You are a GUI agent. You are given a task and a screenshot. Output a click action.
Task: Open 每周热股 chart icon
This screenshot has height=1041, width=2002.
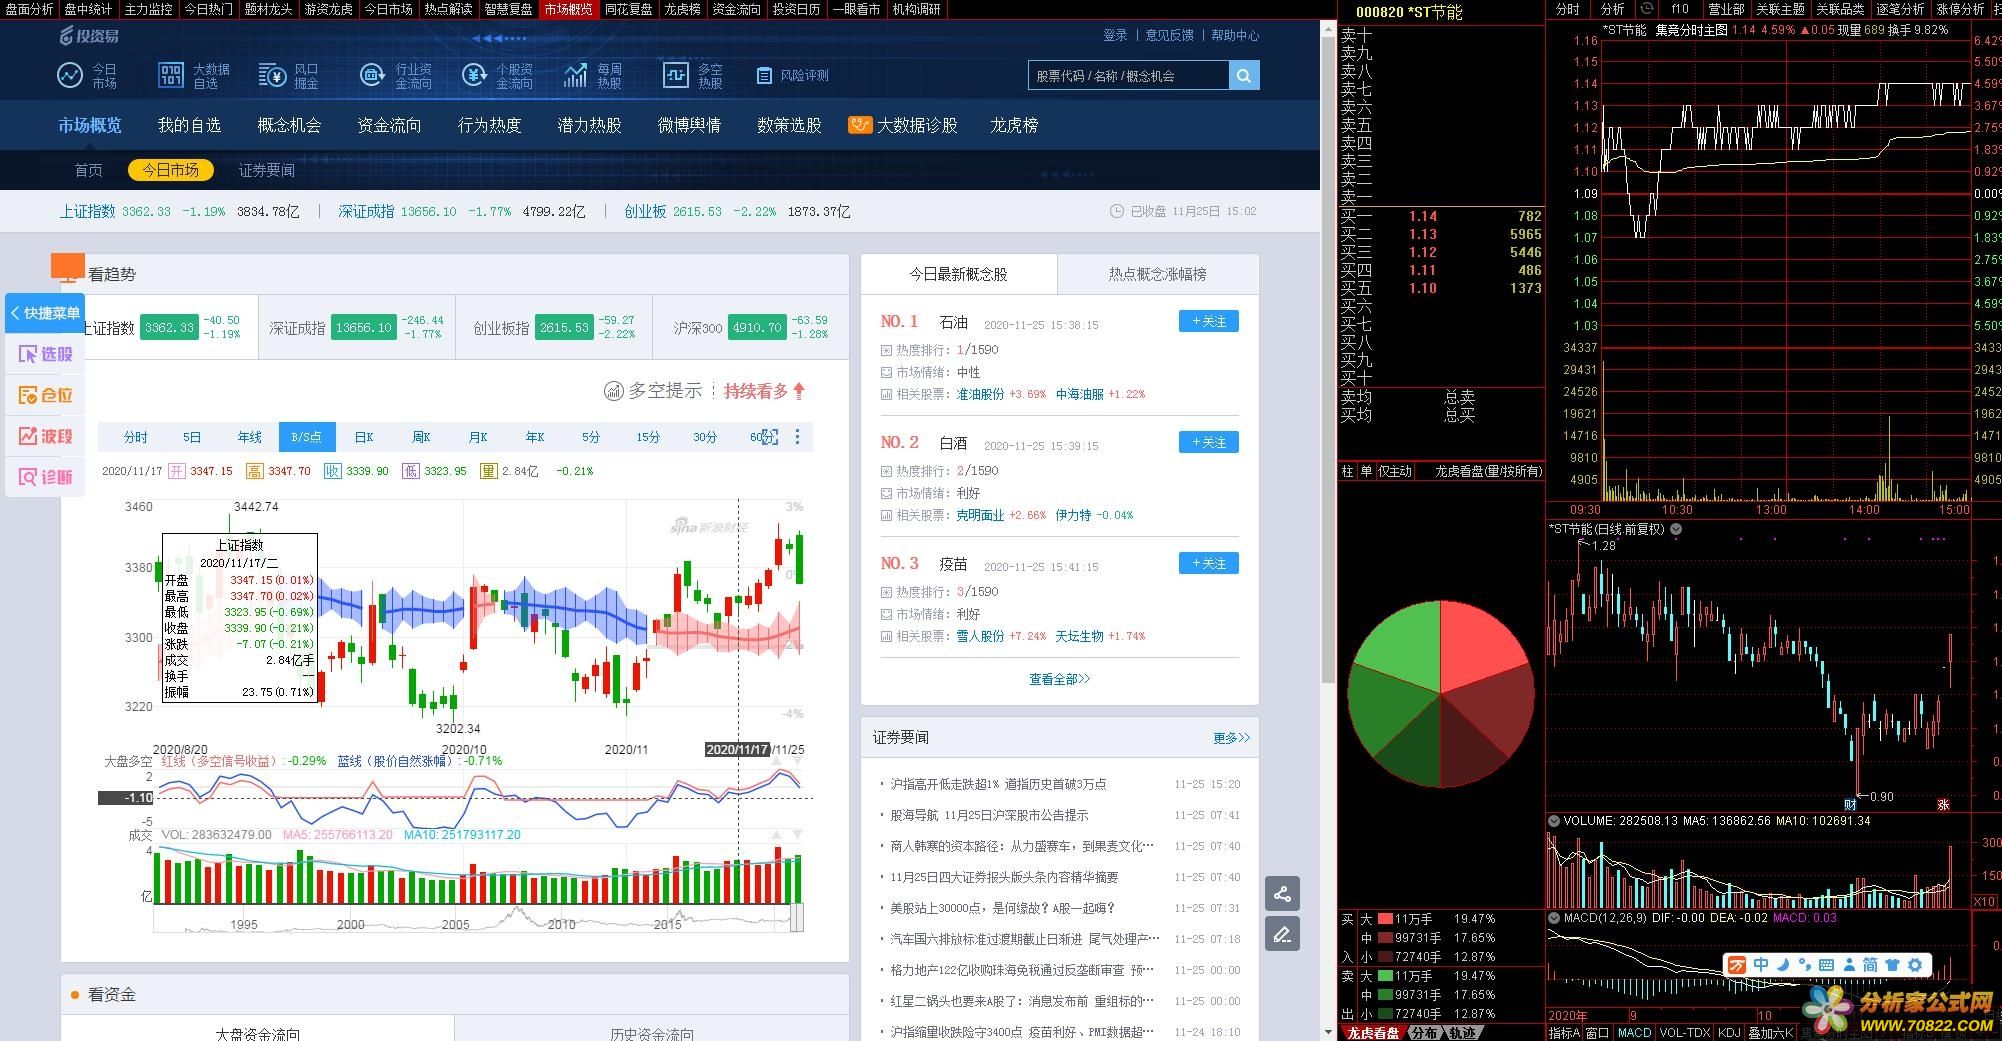pyautogui.click(x=575, y=75)
